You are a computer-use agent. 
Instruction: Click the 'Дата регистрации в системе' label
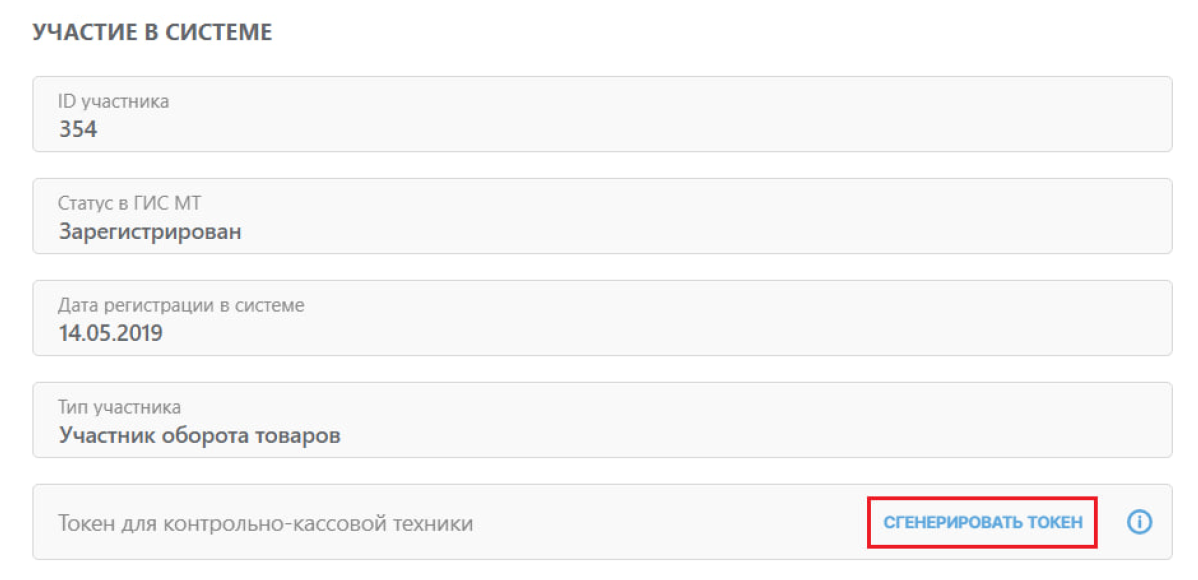(181, 306)
